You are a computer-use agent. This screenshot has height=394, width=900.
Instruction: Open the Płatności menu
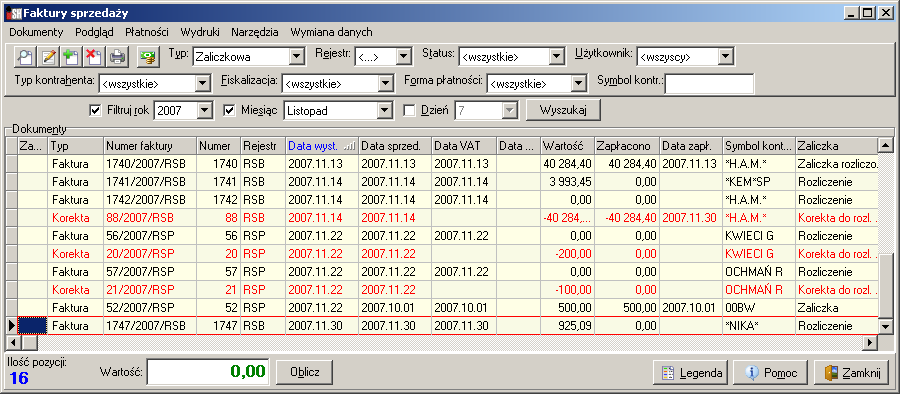tap(147, 32)
